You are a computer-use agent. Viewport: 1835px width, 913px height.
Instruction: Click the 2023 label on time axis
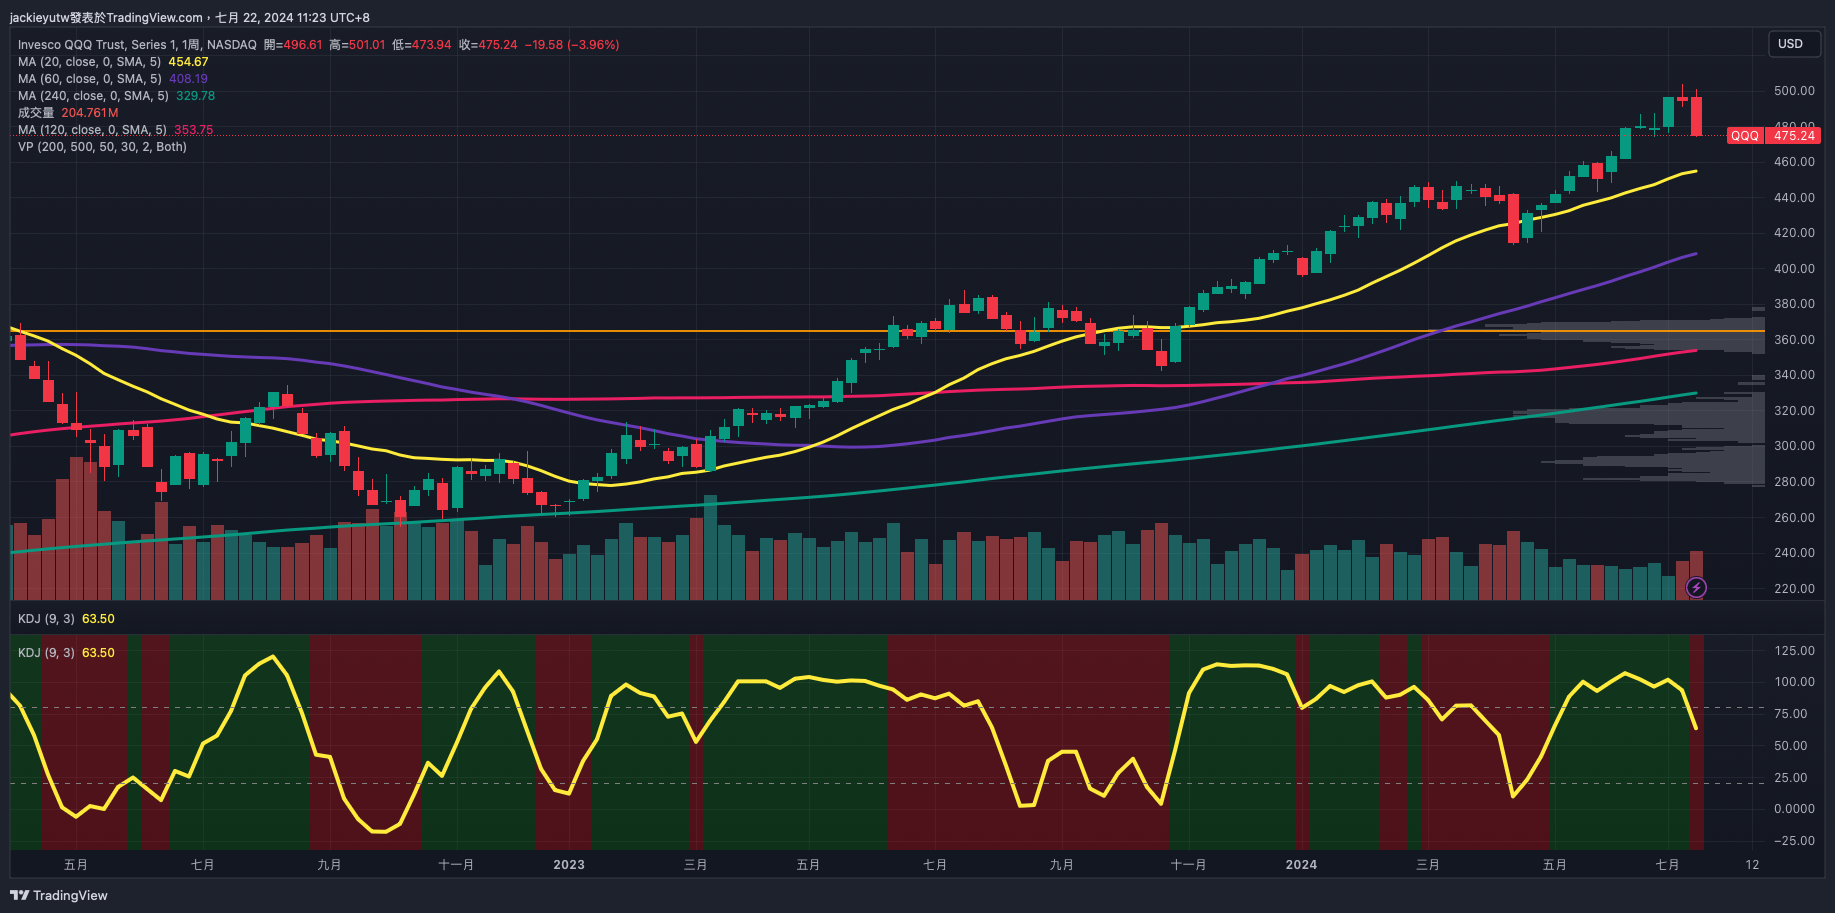569,865
